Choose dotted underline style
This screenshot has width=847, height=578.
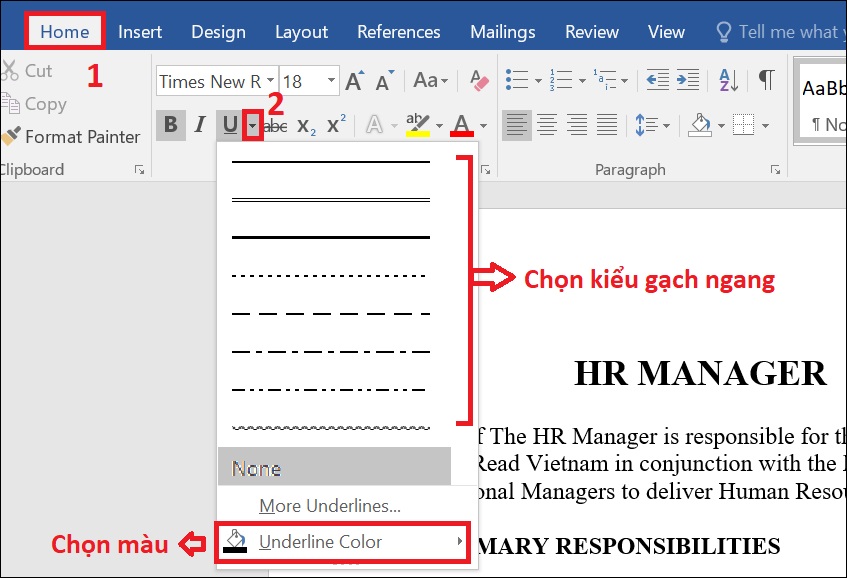pos(331,275)
